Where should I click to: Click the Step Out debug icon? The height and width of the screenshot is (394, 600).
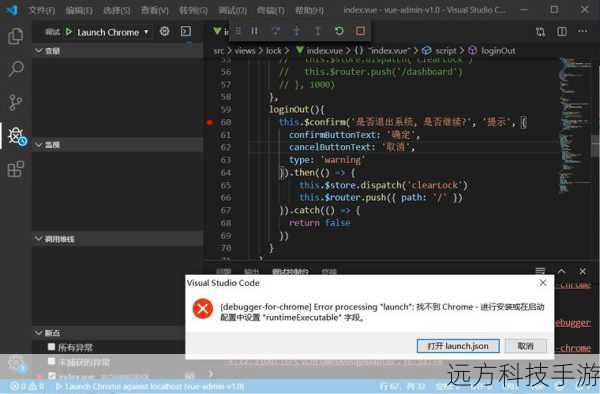[x=317, y=31]
